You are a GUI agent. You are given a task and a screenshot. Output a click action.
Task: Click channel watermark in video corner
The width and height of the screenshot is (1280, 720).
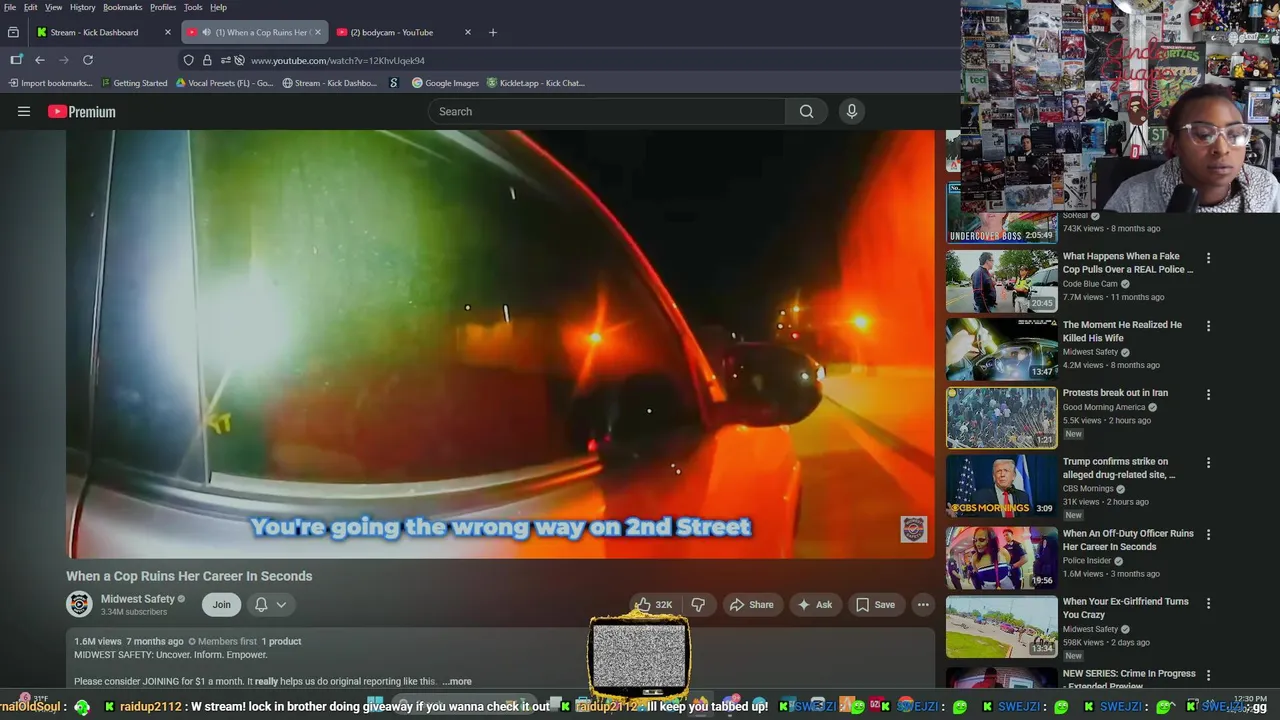(x=914, y=529)
